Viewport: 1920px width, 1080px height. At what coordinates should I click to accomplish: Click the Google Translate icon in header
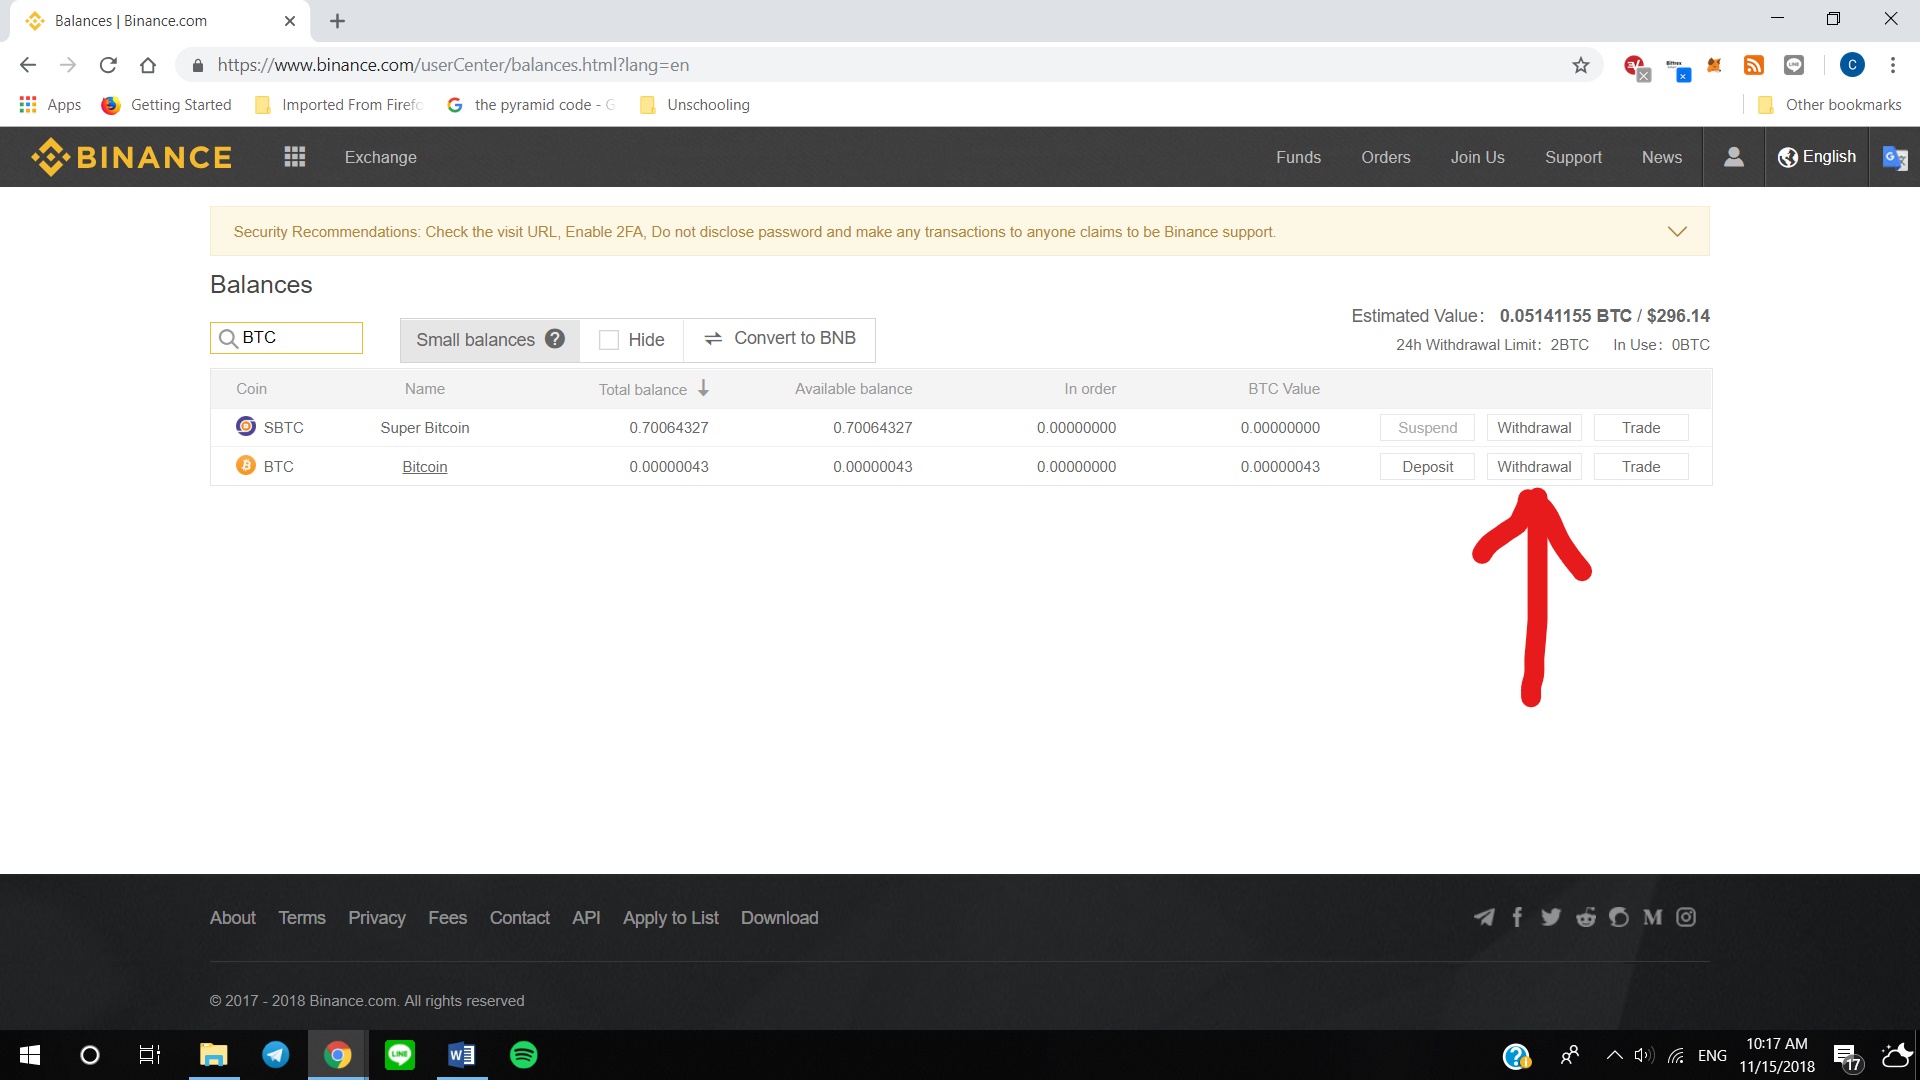(x=1894, y=157)
